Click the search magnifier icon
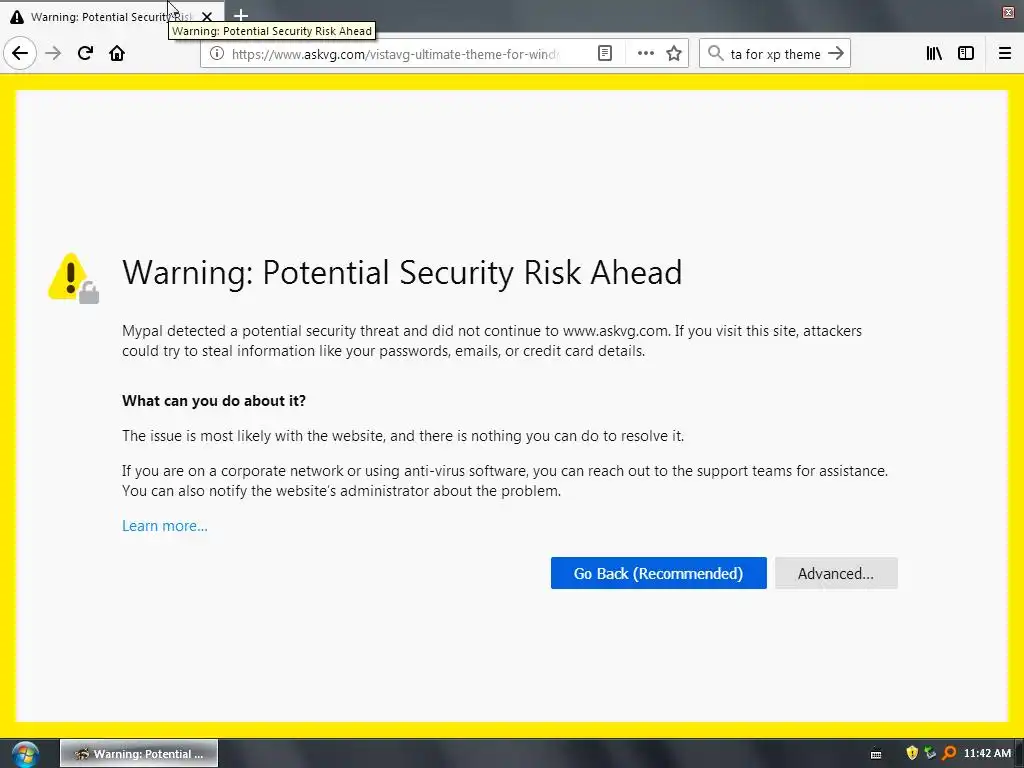This screenshot has height=768, width=1024. (x=716, y=54)
